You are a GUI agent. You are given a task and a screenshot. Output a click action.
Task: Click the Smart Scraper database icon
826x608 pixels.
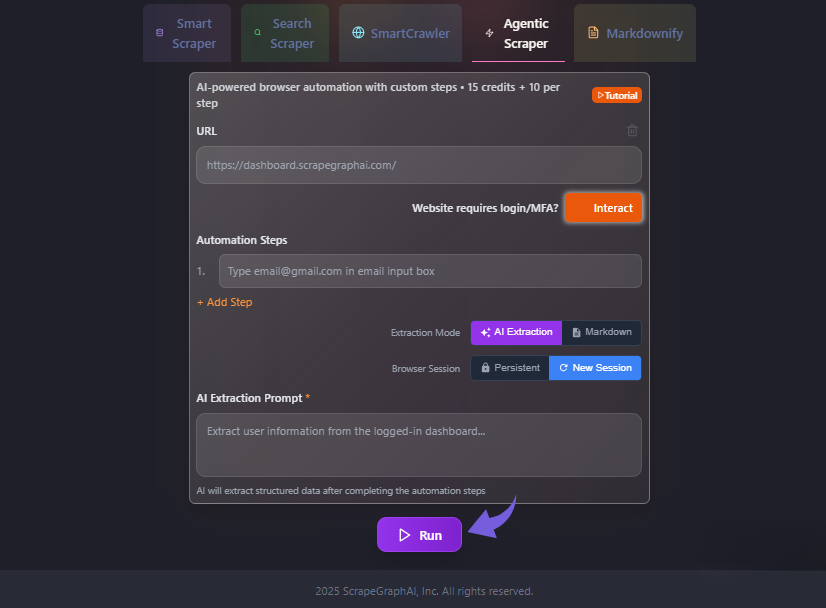click(159, 33)
